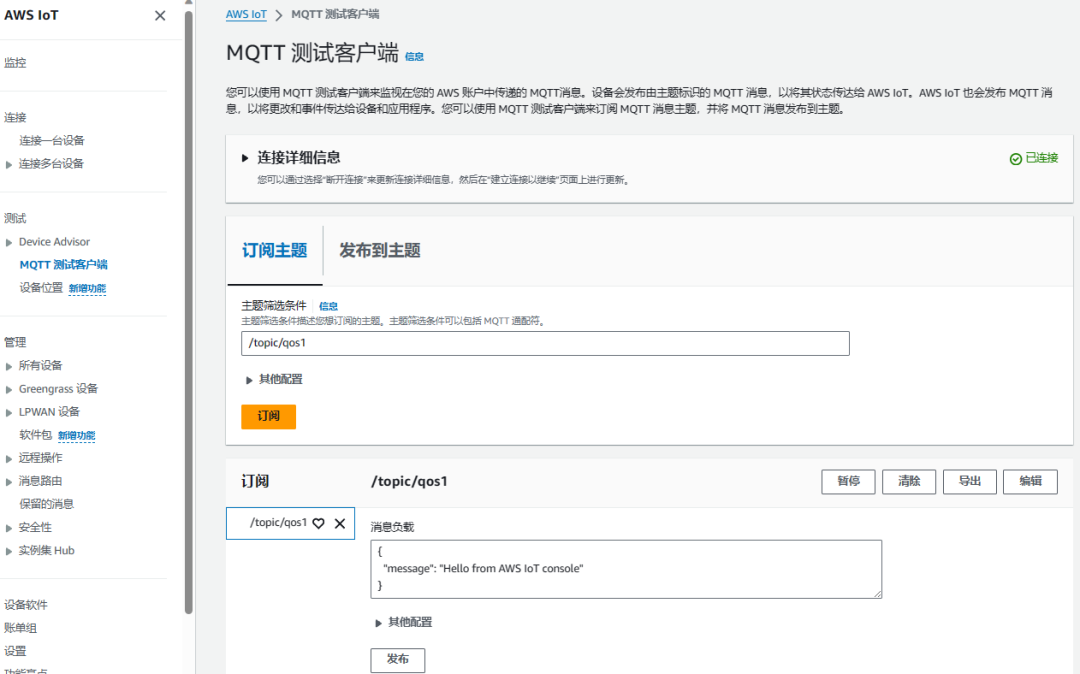Open 设备软件 in sidebar

(x=26, y=605)
